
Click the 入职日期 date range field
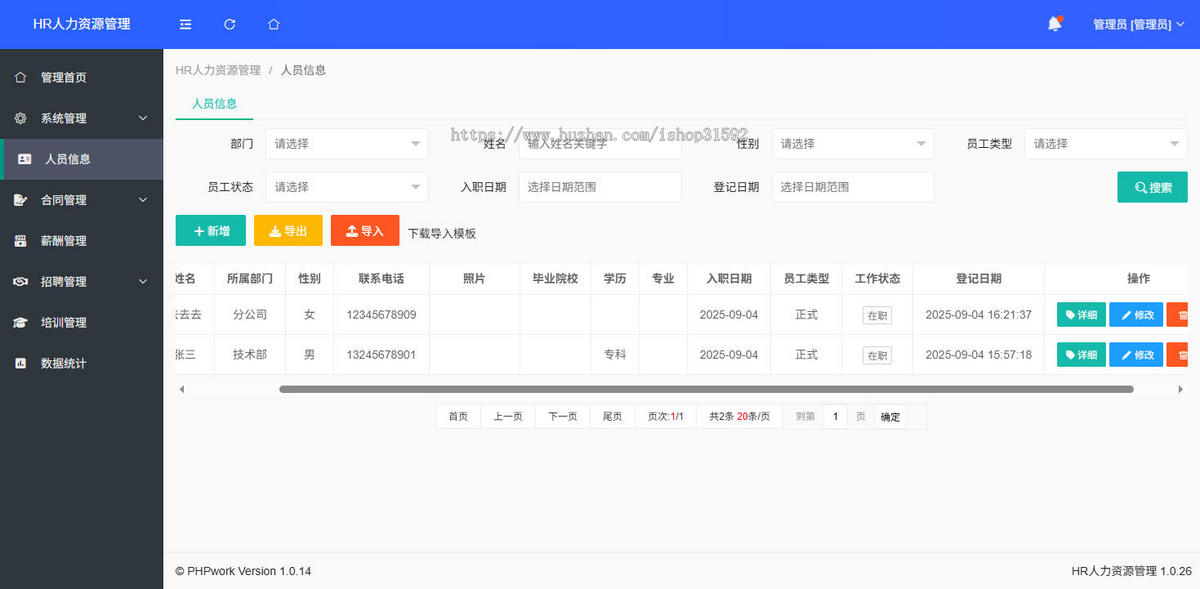point(599,187)
